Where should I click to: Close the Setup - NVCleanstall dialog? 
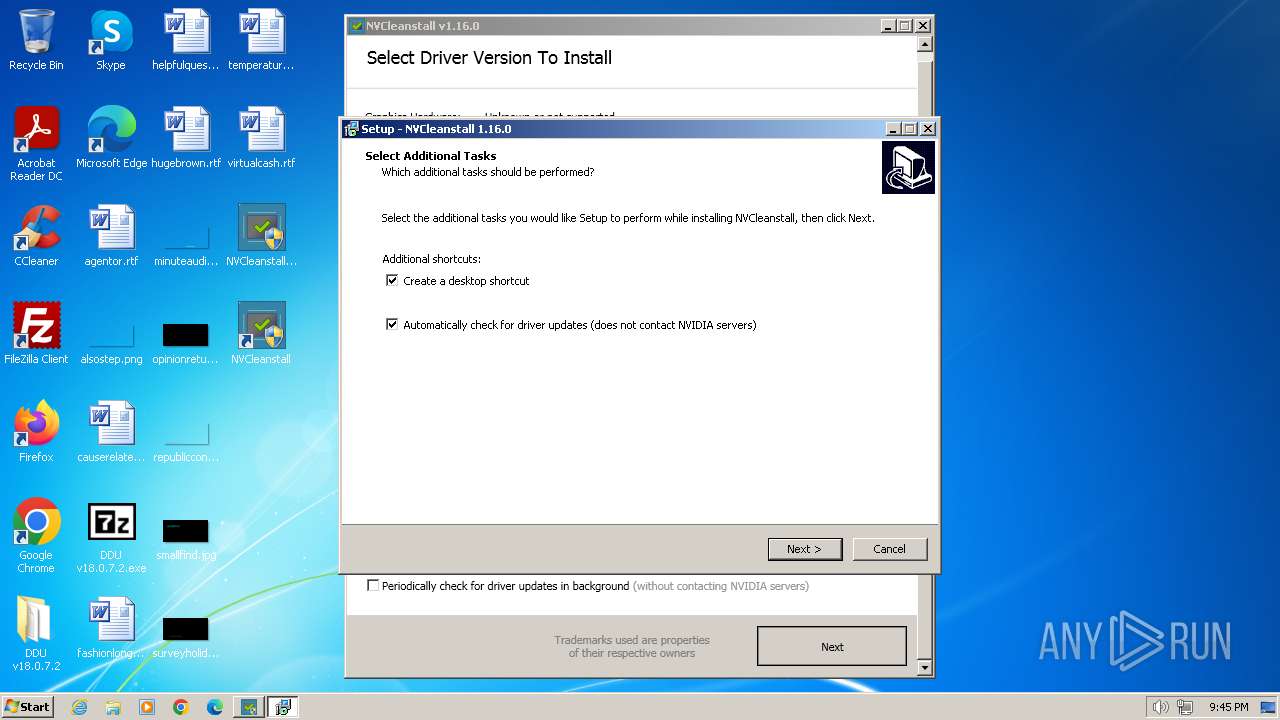927,129
